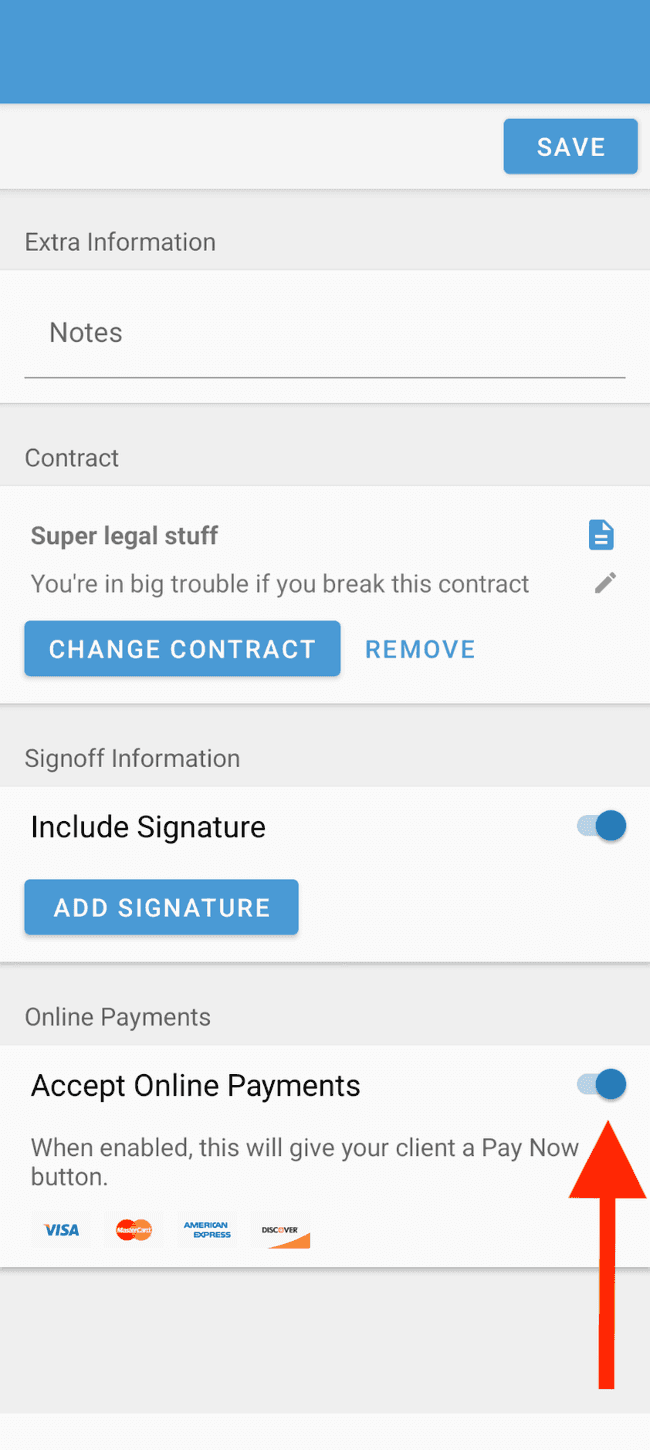The height and width of the screenshot is (1450, 650).
Task: Tap the Super legal stuff contract title
Action: point(124,535)
